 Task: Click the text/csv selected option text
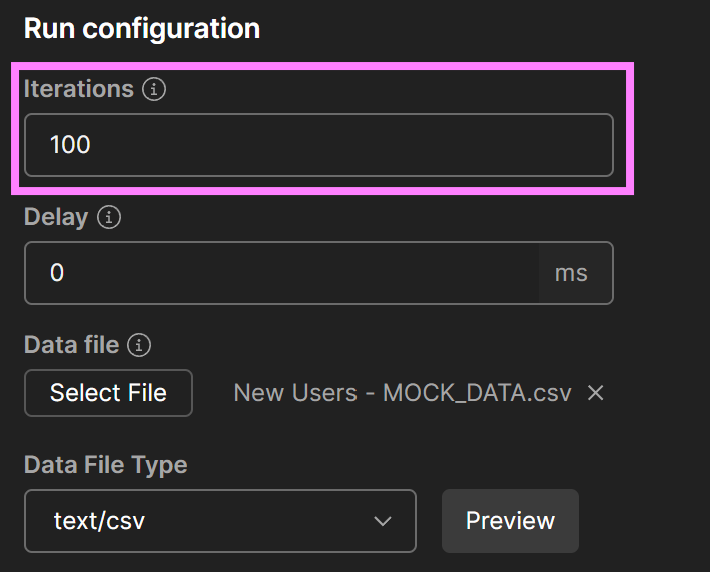[x=99, y=521]
